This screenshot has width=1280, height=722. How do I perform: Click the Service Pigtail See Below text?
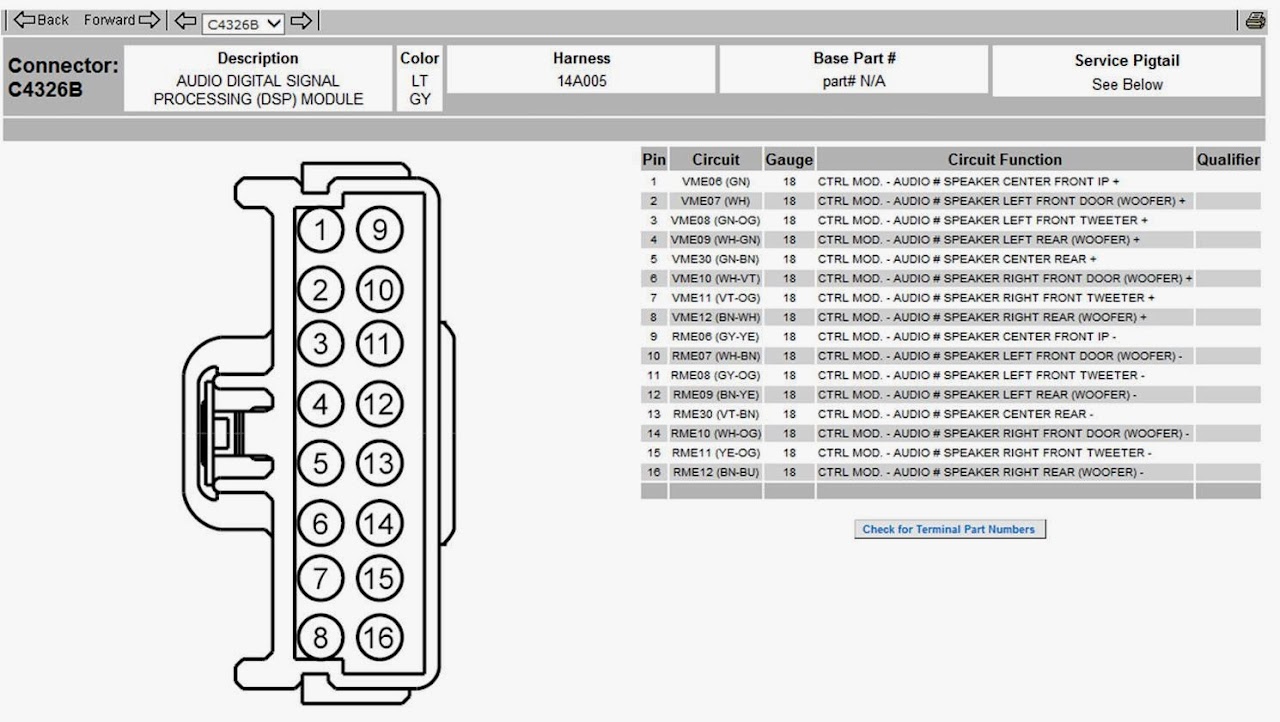point(1127,84)
